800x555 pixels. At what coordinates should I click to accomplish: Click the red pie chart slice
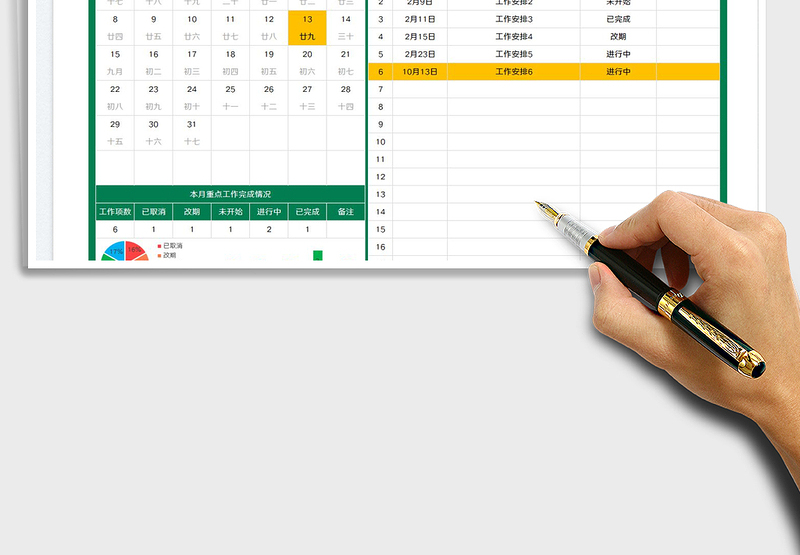136,251
